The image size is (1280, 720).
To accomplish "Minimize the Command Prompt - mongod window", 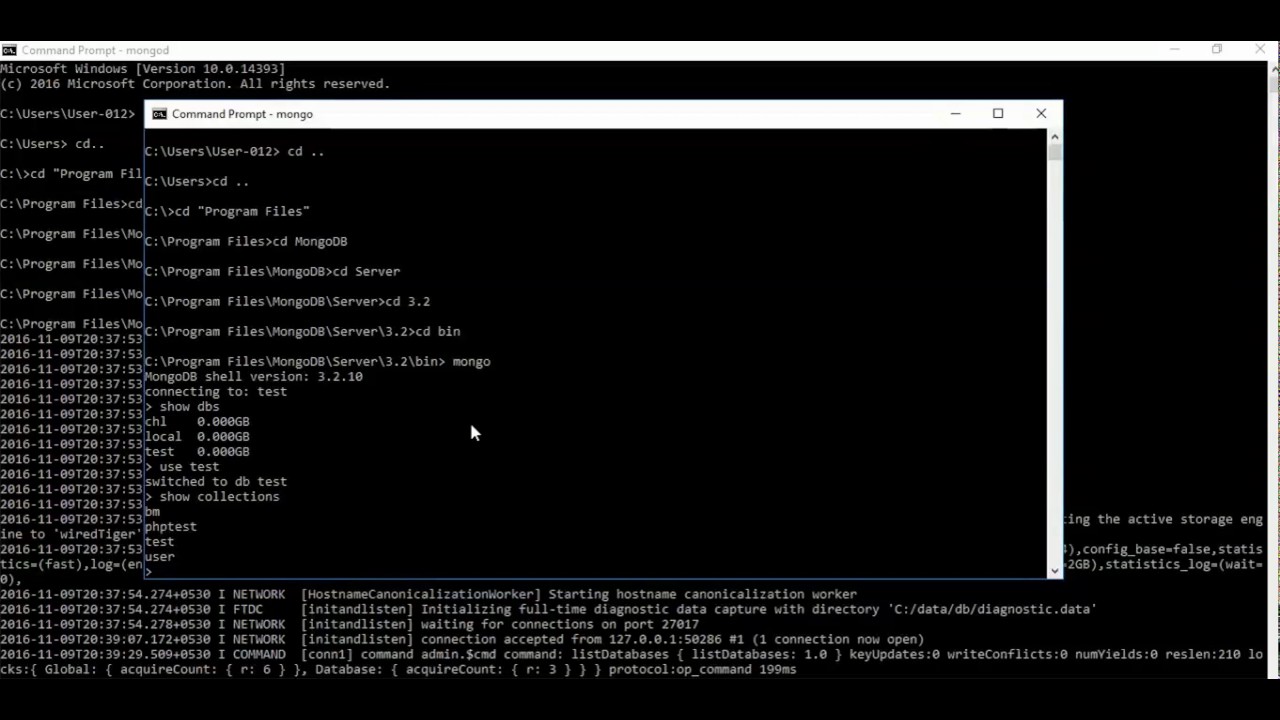I will [x=1175, y=49].
